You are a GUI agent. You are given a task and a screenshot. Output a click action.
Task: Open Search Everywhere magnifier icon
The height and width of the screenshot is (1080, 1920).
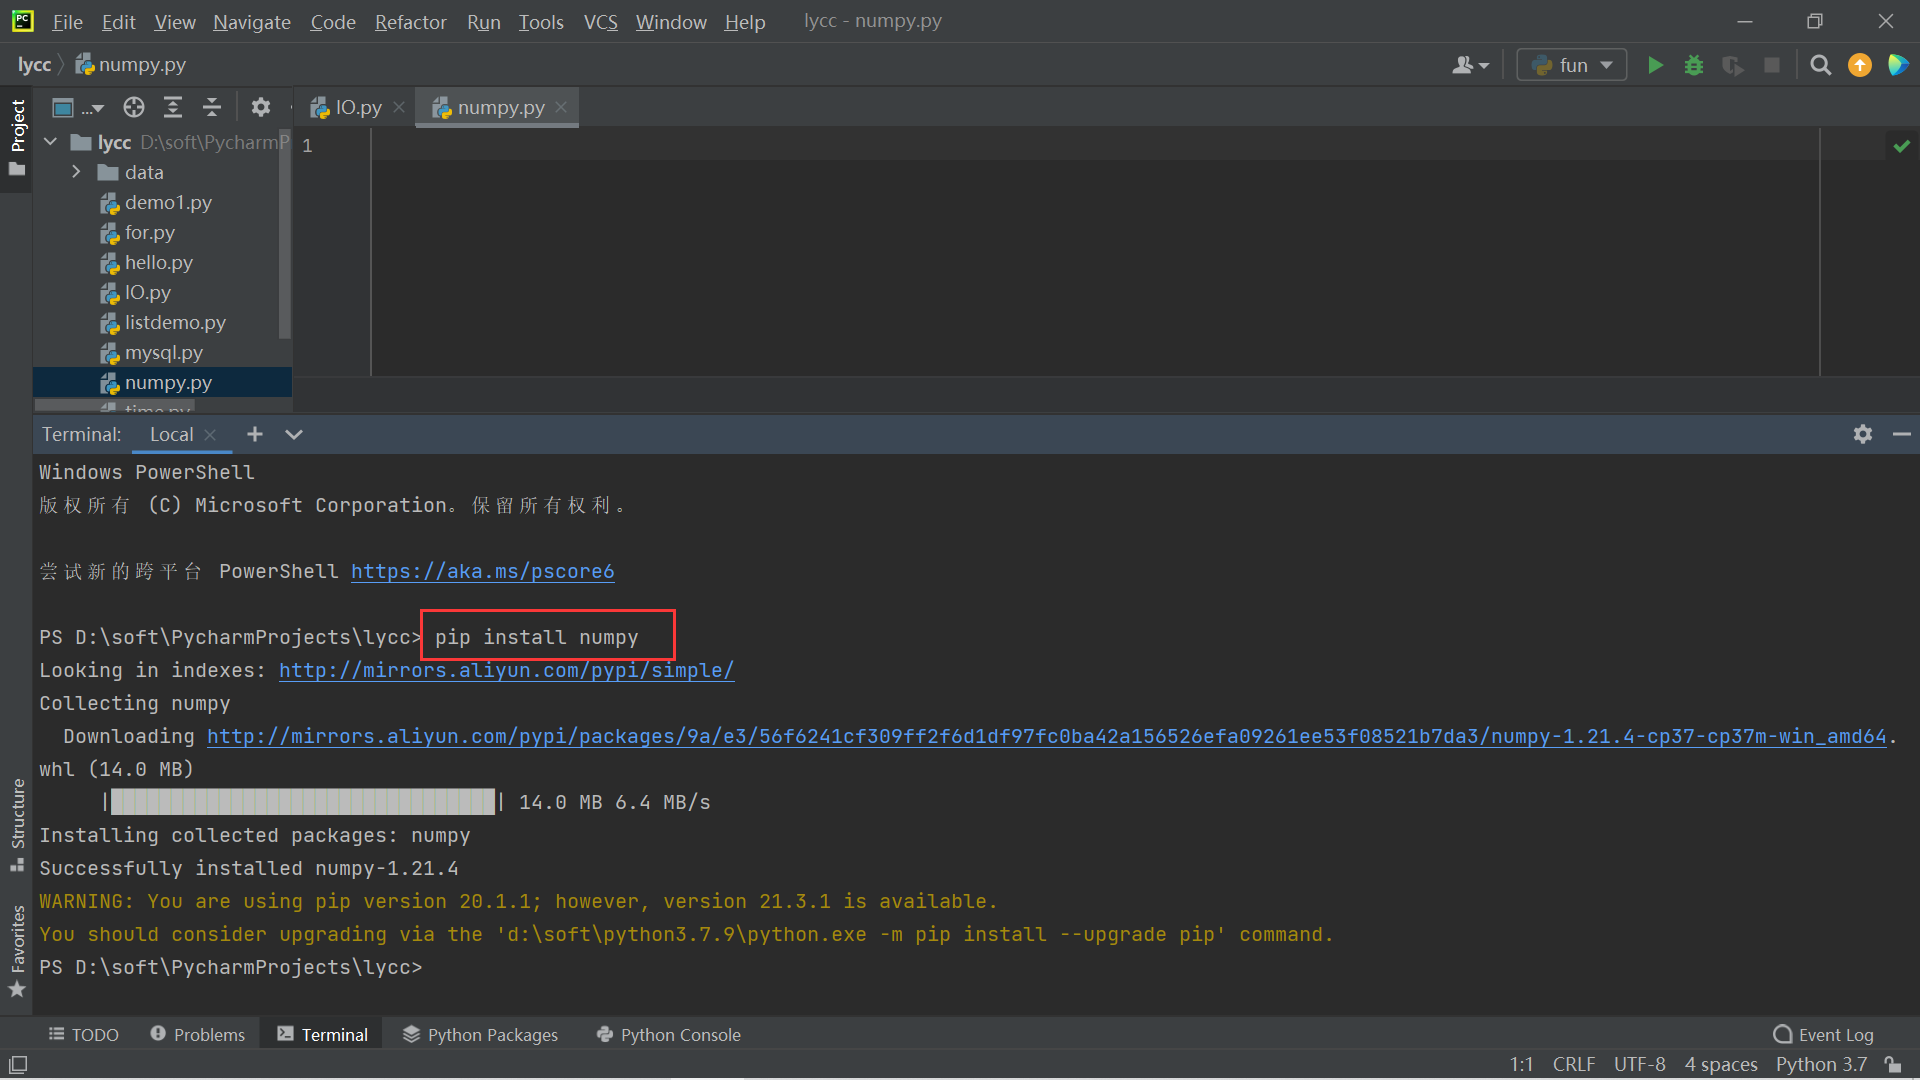point(1820,65)
